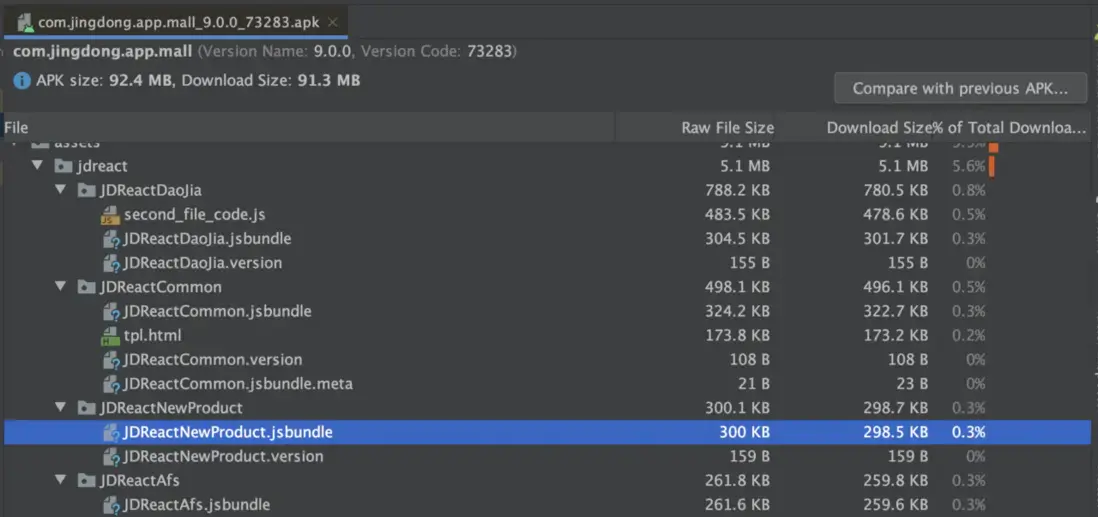Click the JDReactNewProduct.version file icon
1098x517 pixels.
[111, 457]
